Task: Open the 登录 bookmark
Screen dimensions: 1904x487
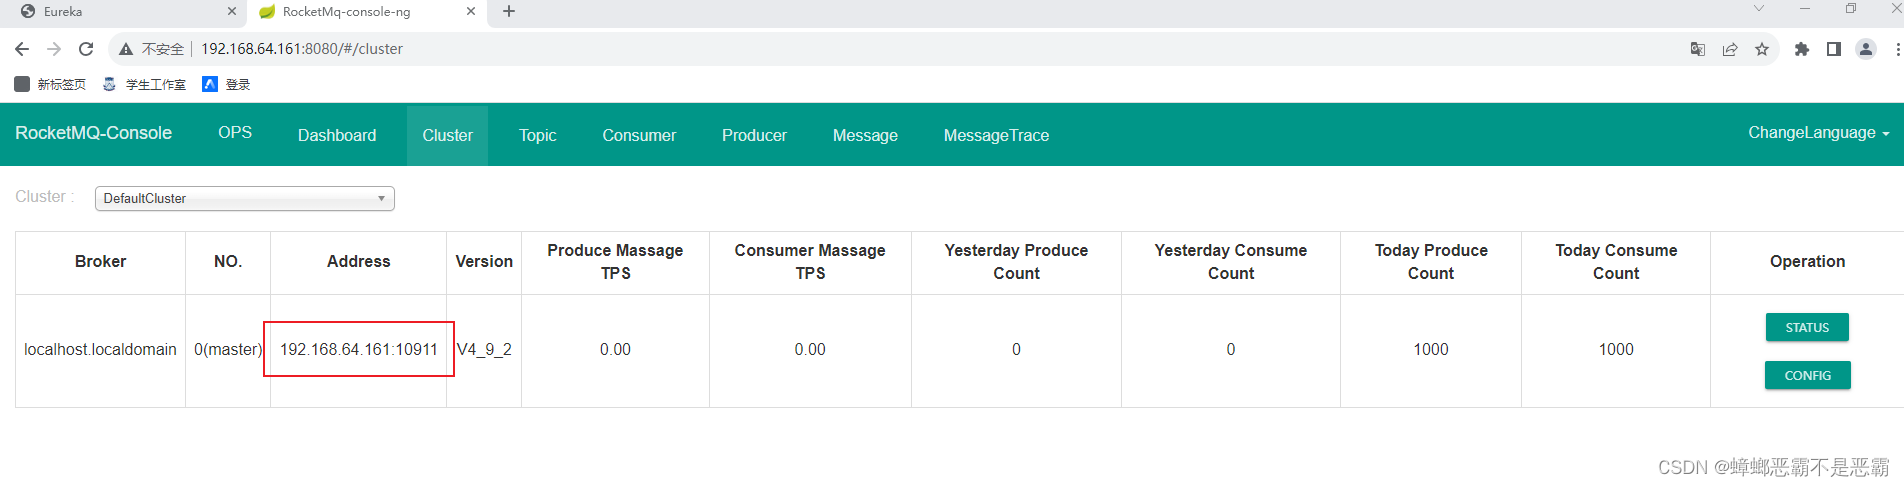Action: [x=226, y=84]
